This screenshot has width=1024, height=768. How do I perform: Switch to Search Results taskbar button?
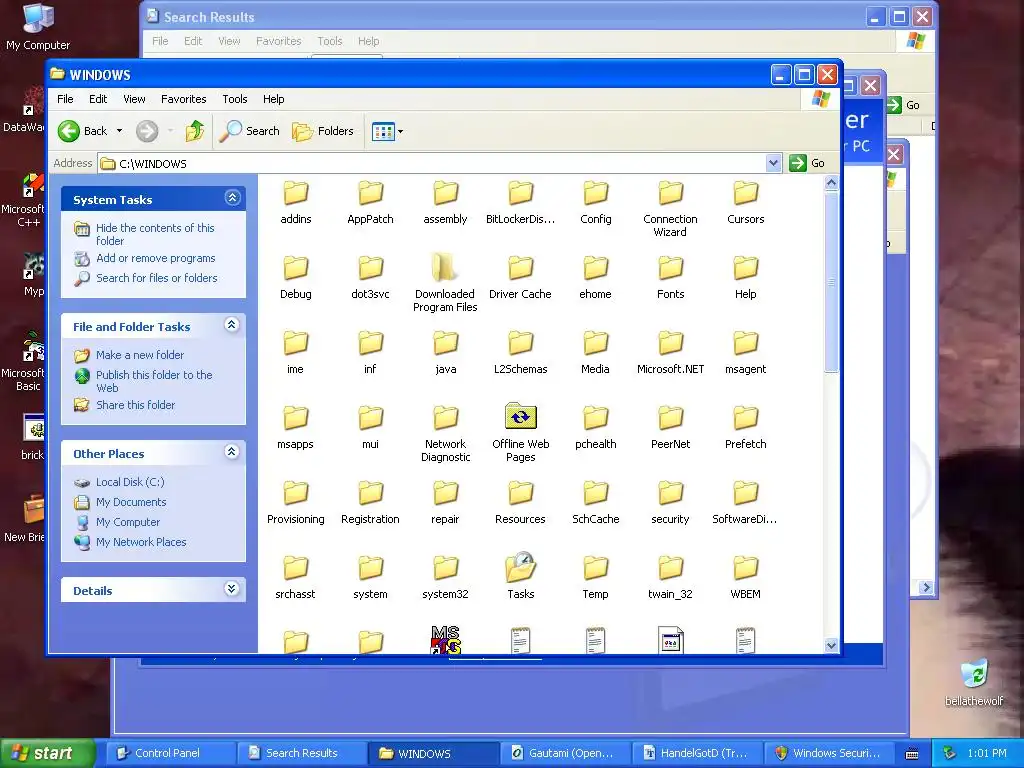click(302, 753)
